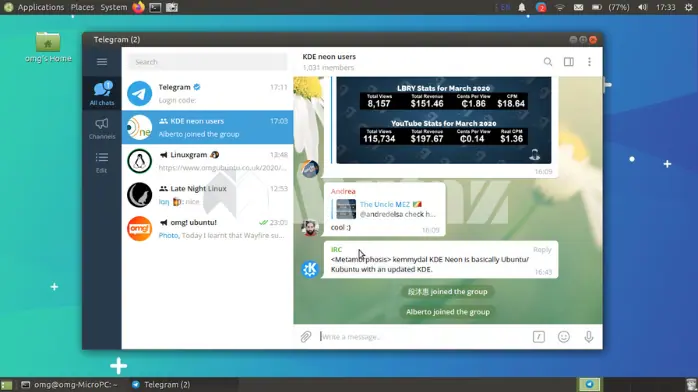698x392 pixels.
Task: Click Andrea's sender name
Action: [343, 191]
